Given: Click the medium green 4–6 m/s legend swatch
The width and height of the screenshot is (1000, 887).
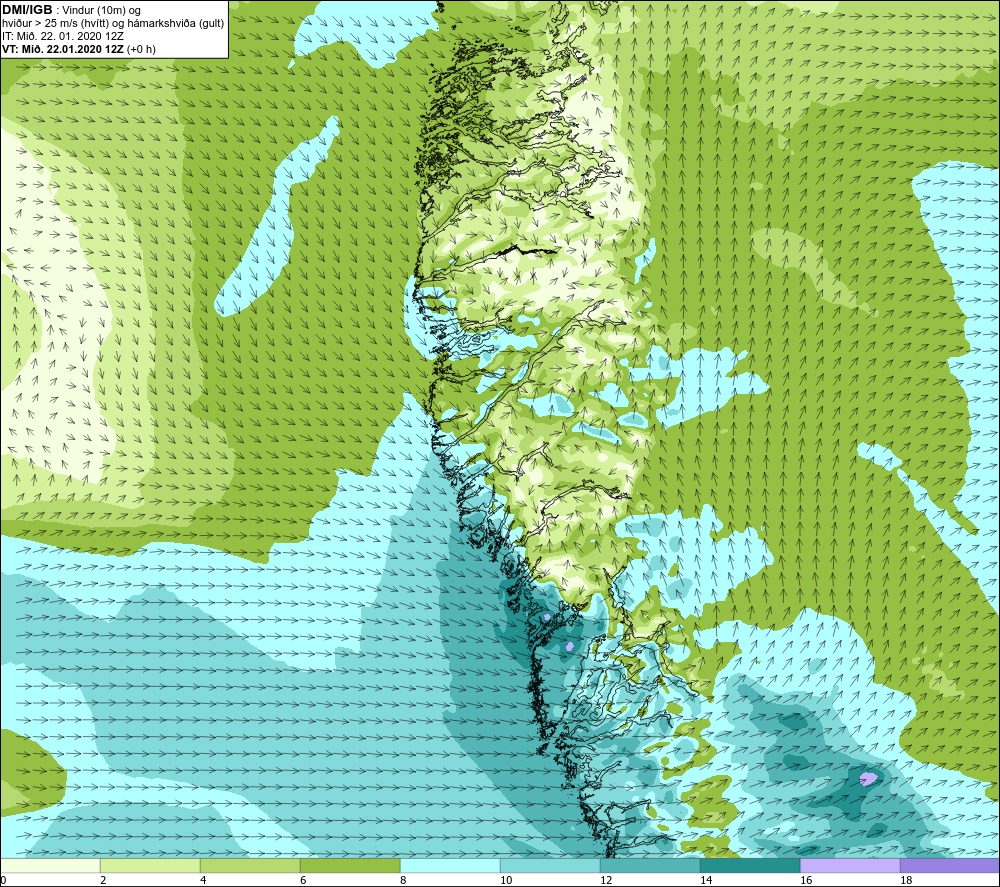Looking at the screenshot, I should 250,865.
